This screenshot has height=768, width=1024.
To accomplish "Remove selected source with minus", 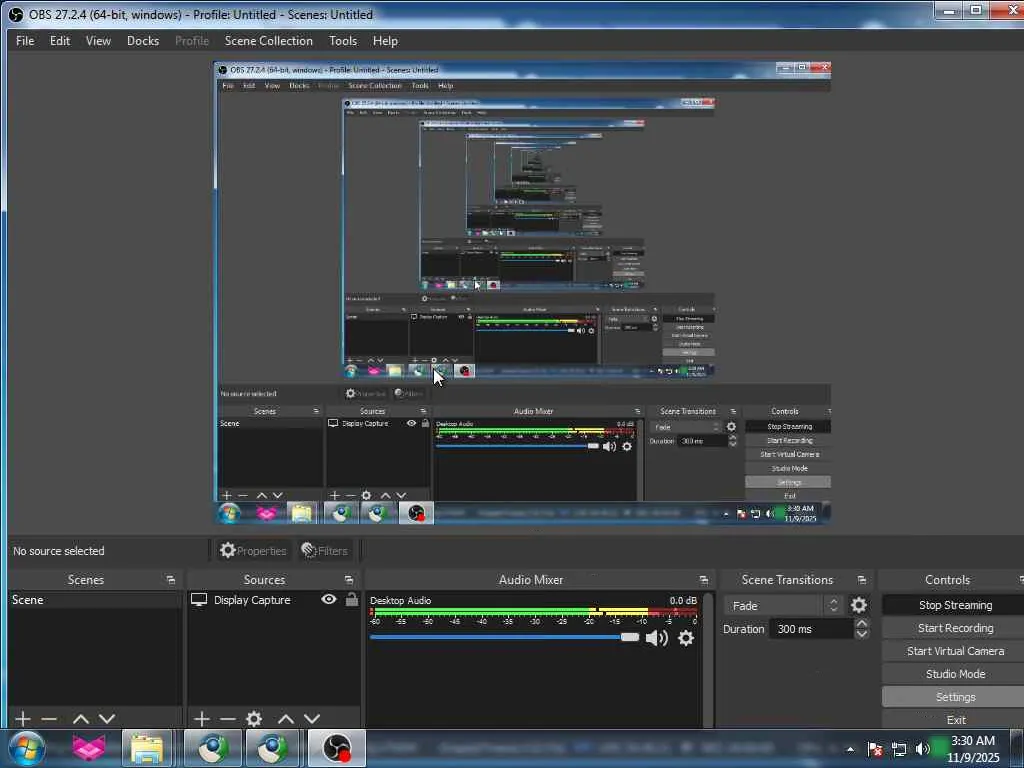I will pyautogui.click(x=228, y=719).
